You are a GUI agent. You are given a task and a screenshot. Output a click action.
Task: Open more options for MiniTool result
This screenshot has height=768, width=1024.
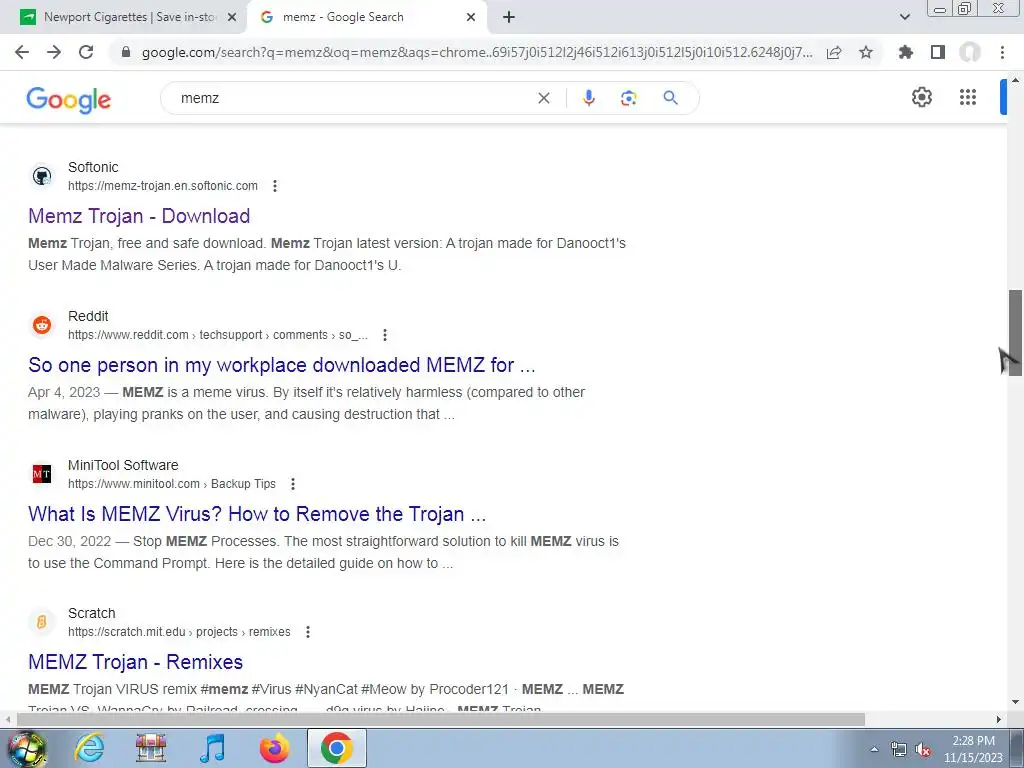pos(293,484)
